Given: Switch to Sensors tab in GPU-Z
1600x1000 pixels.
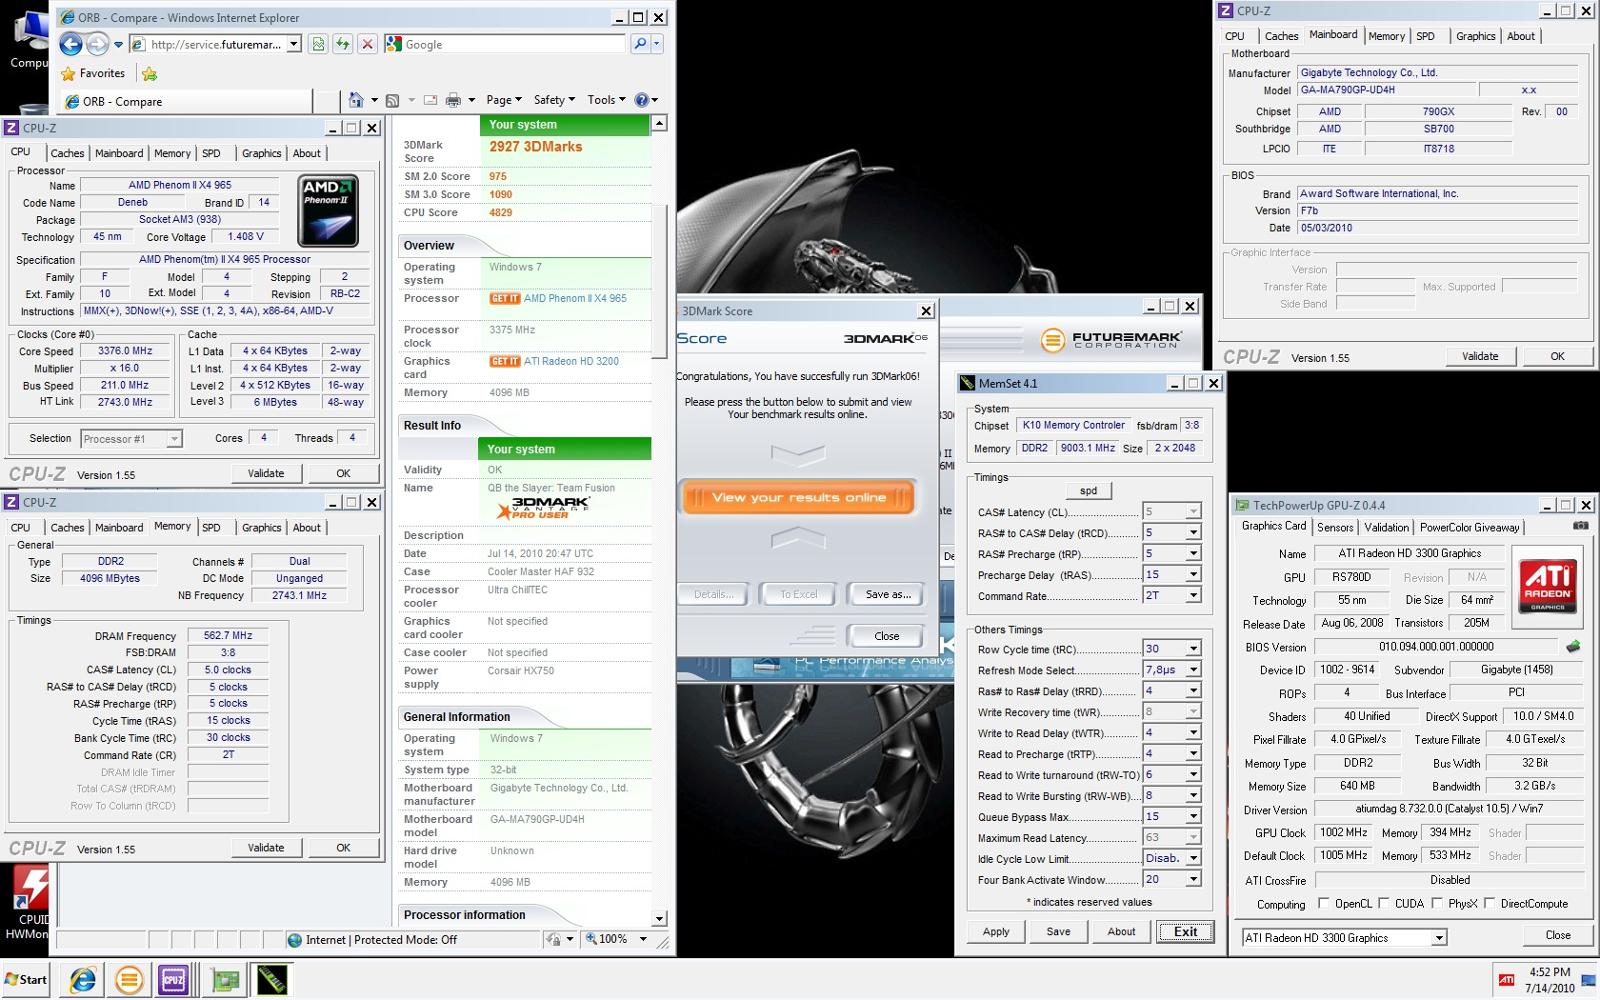Looking at the screenshot, I should [x=1335, y=527].
